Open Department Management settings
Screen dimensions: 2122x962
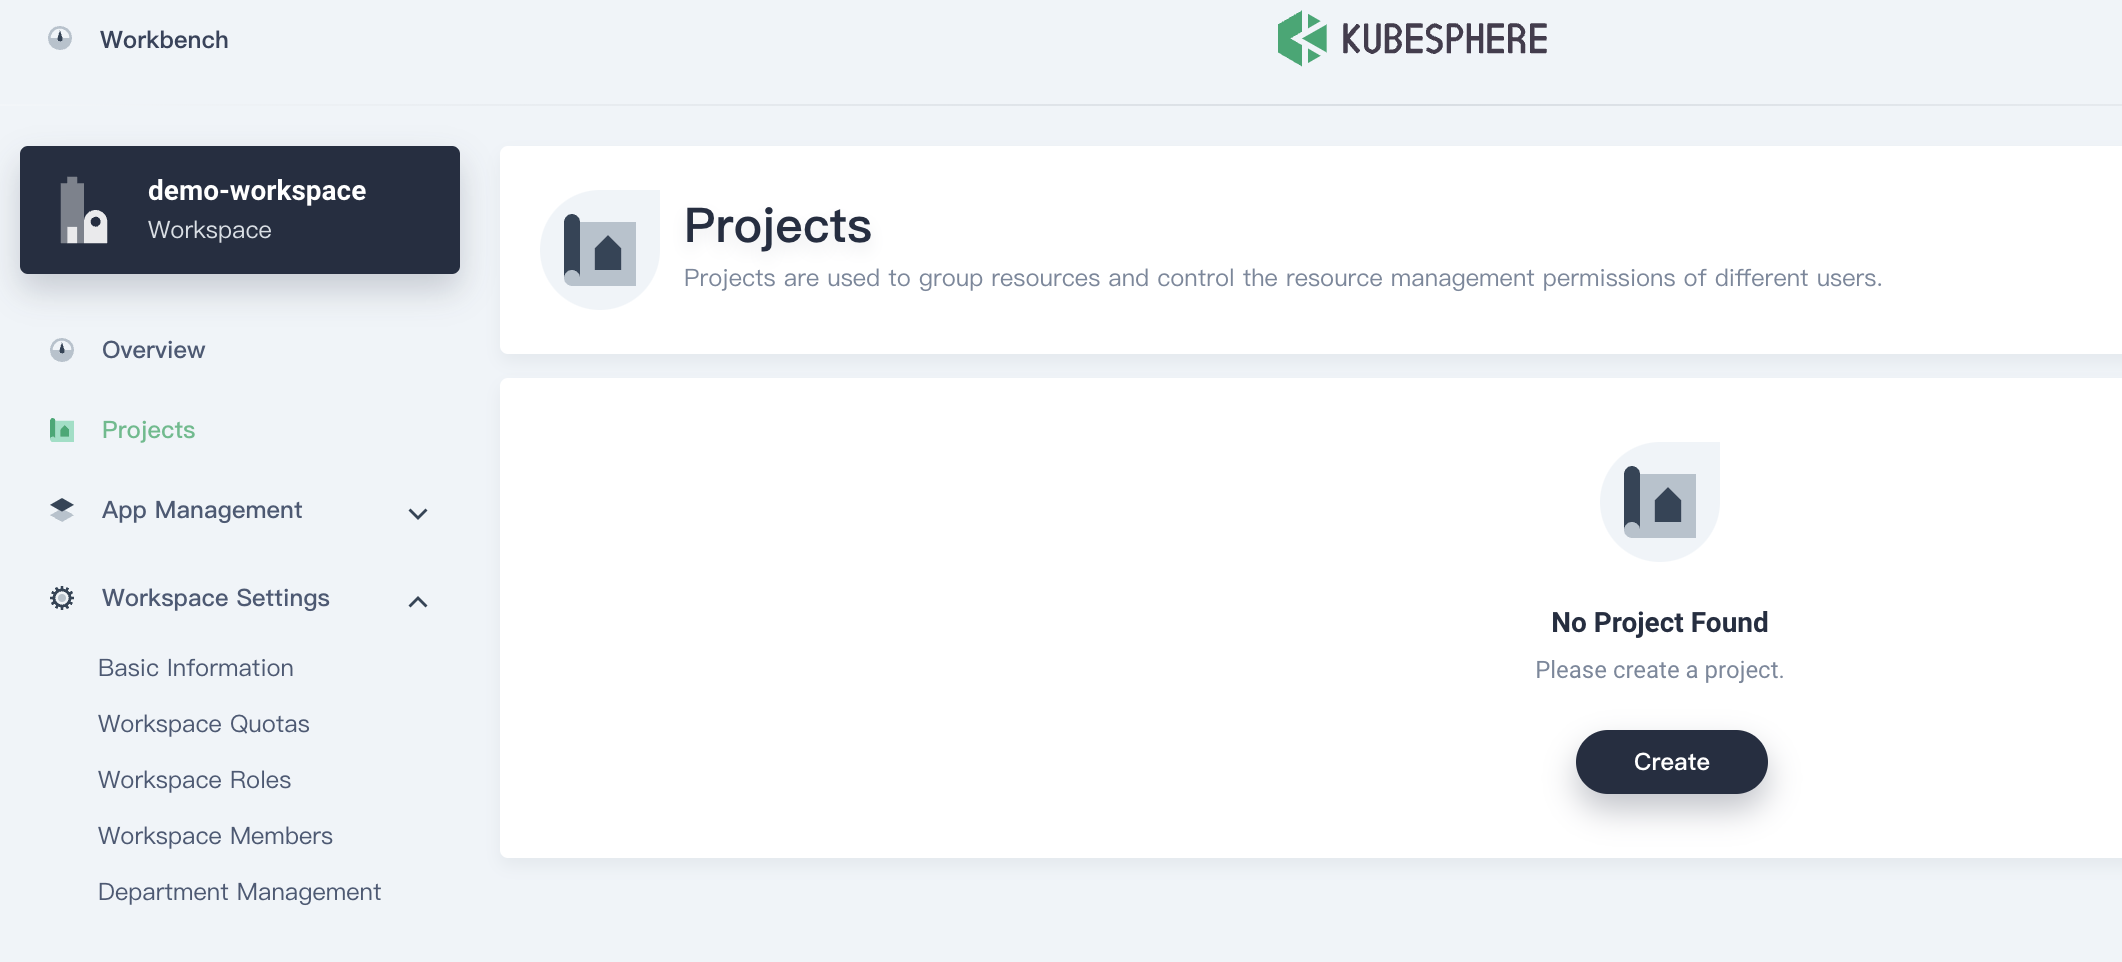click(x=239, y=891)
